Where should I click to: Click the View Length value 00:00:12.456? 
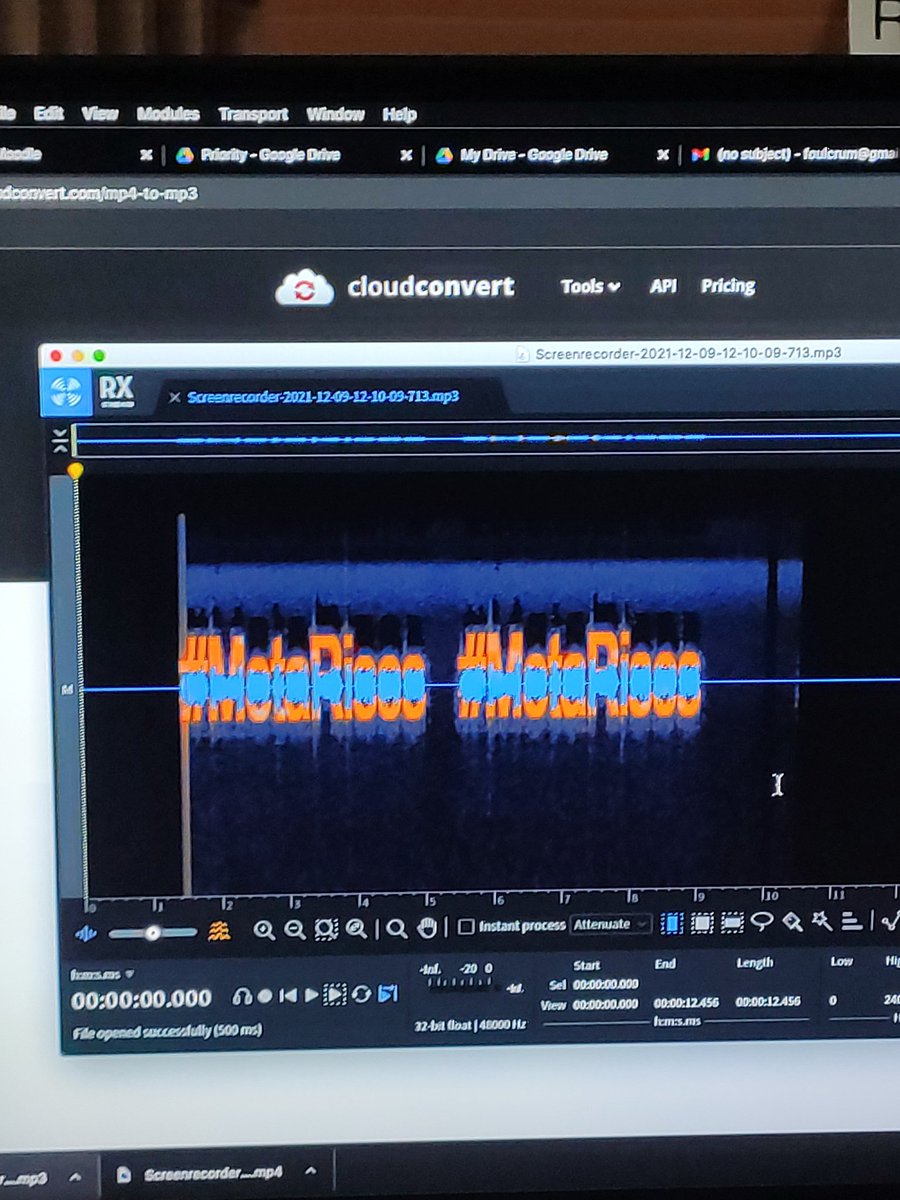[769, 1001]
